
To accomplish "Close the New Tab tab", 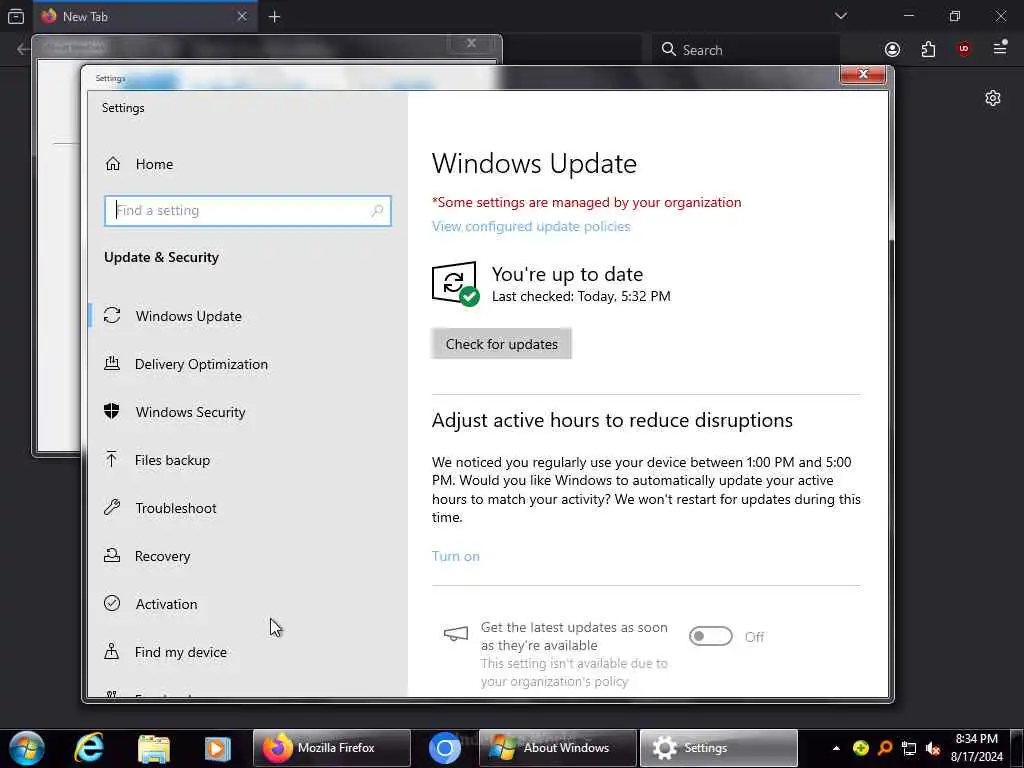I will click(x=242, y=16).
